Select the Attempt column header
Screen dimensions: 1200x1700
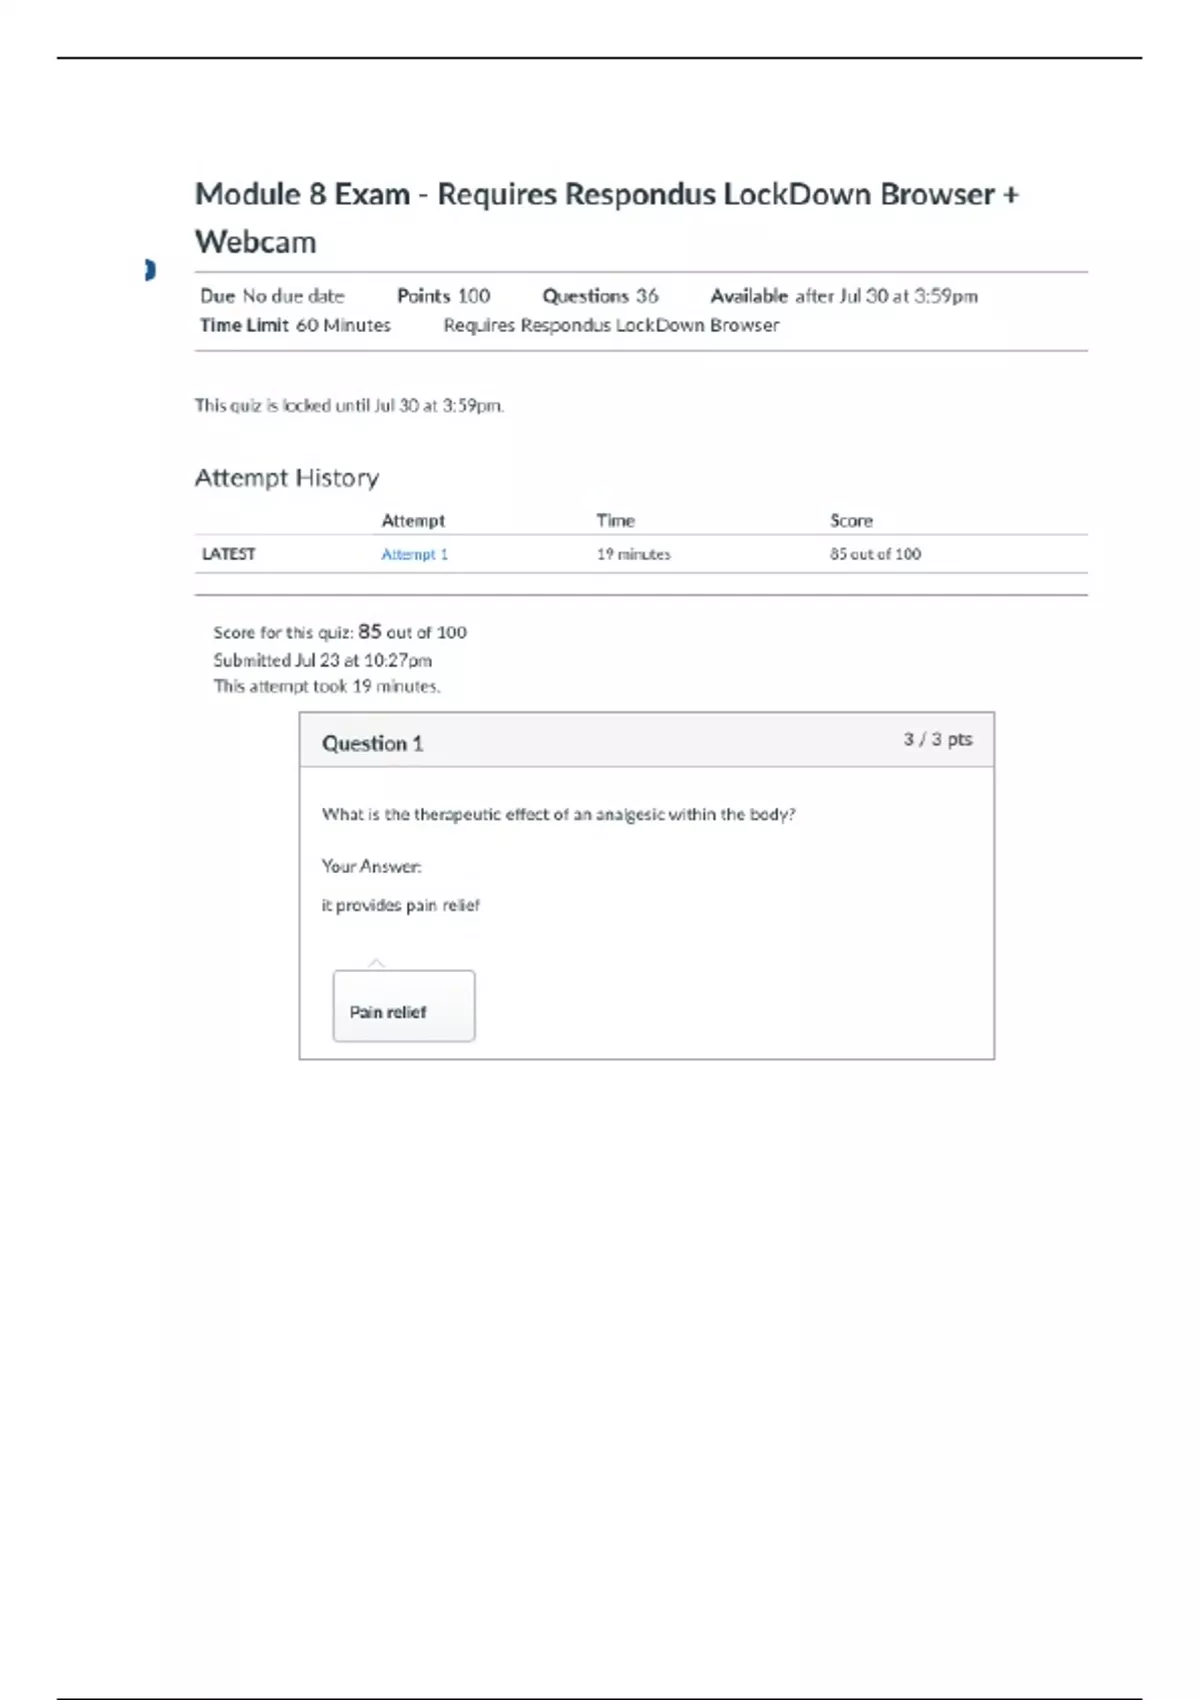413,520
